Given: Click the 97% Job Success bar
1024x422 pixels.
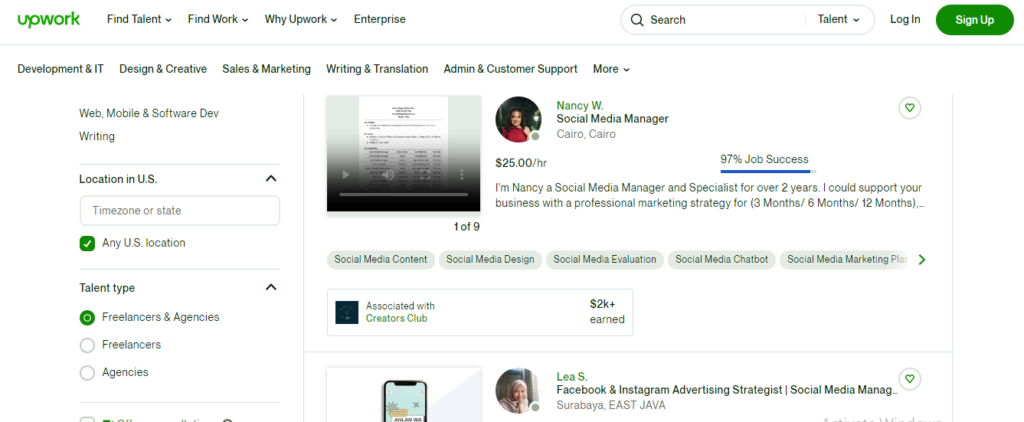Looking at the screenshot, I should (x=768, y=172).
